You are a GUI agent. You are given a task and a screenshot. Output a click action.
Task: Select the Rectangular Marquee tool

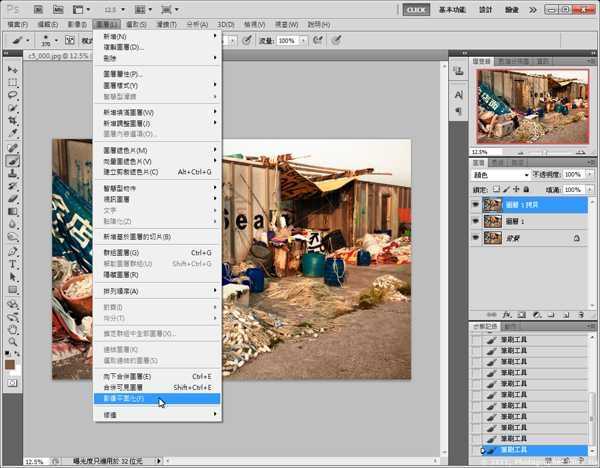click(13, 82)
